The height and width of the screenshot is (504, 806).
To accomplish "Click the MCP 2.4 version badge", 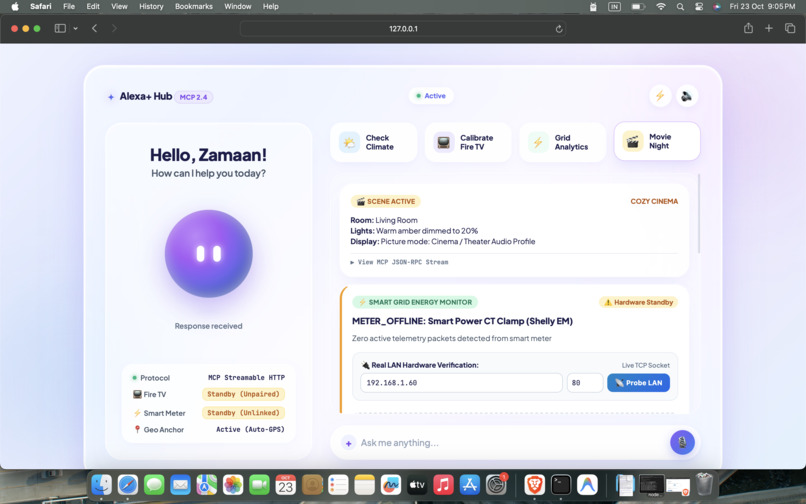I will click(194, 97).
